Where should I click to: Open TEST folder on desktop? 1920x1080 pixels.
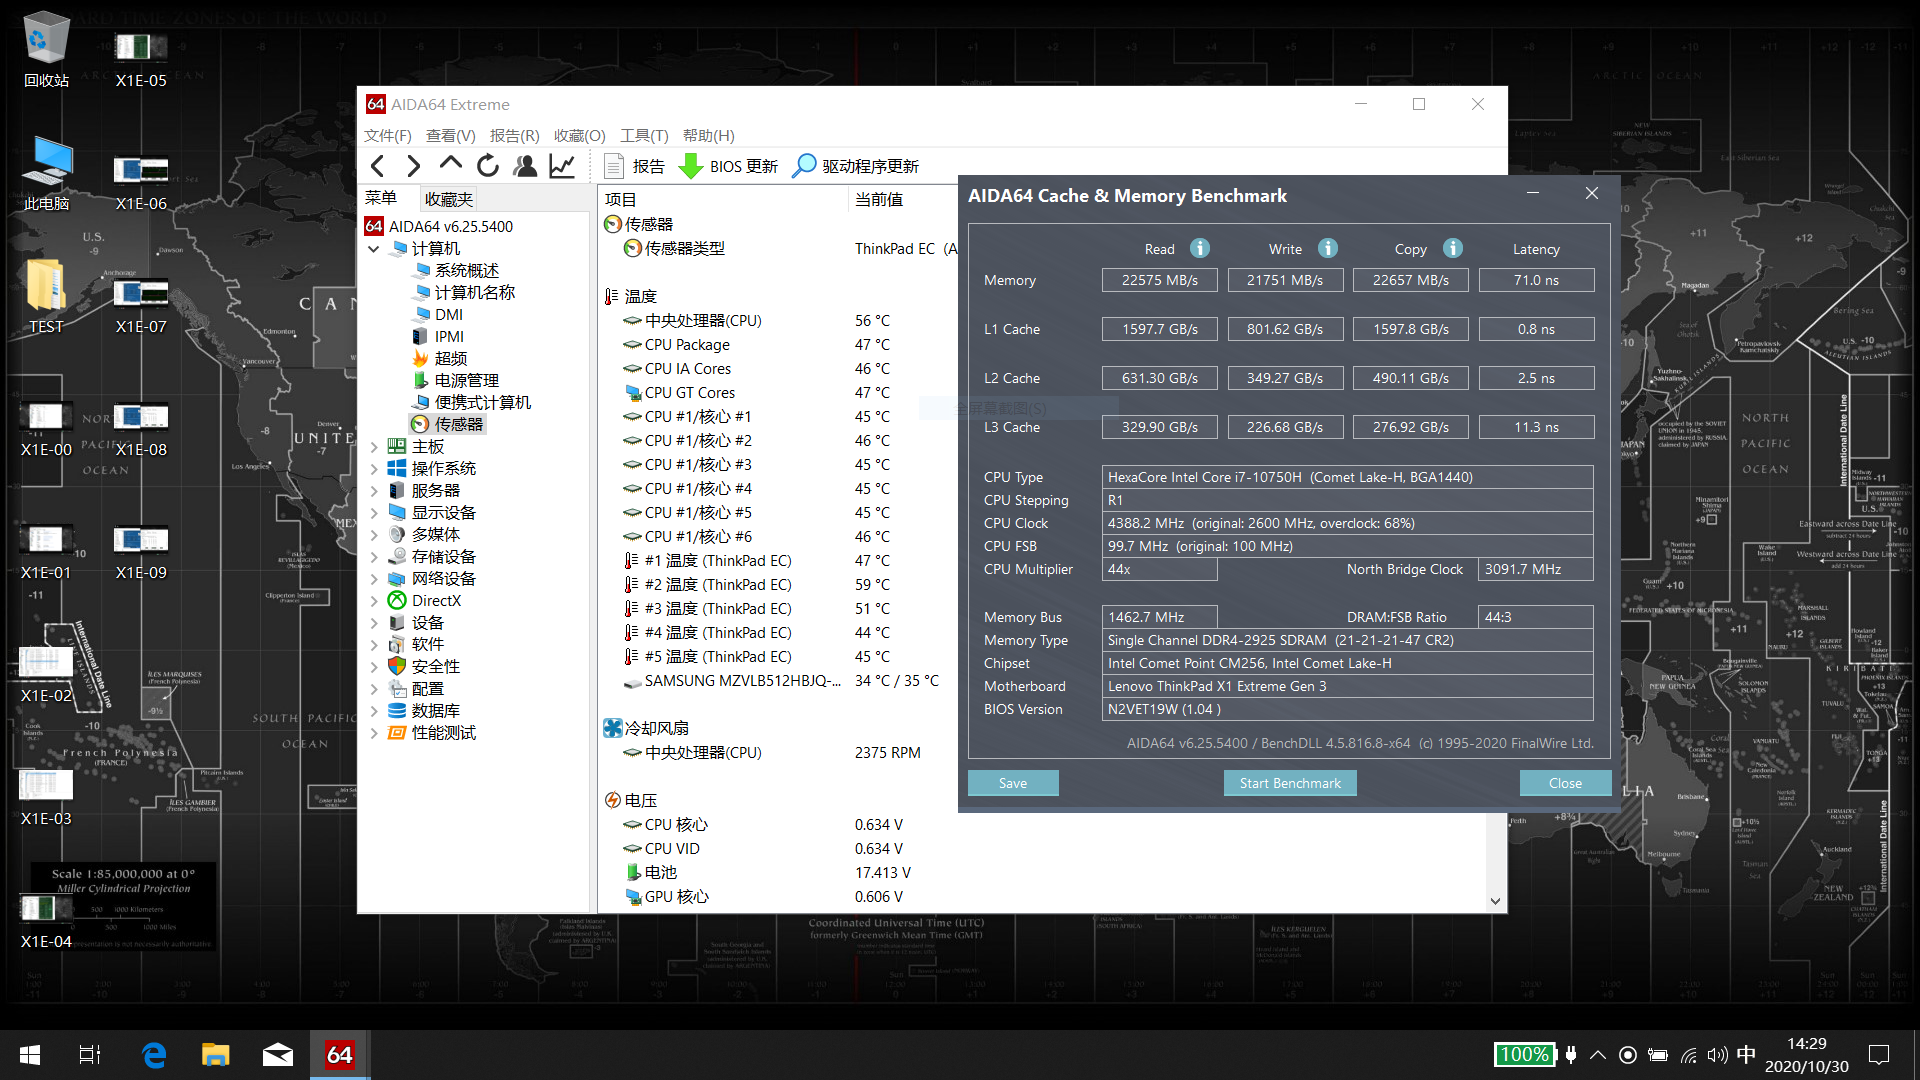pos(46,296)
